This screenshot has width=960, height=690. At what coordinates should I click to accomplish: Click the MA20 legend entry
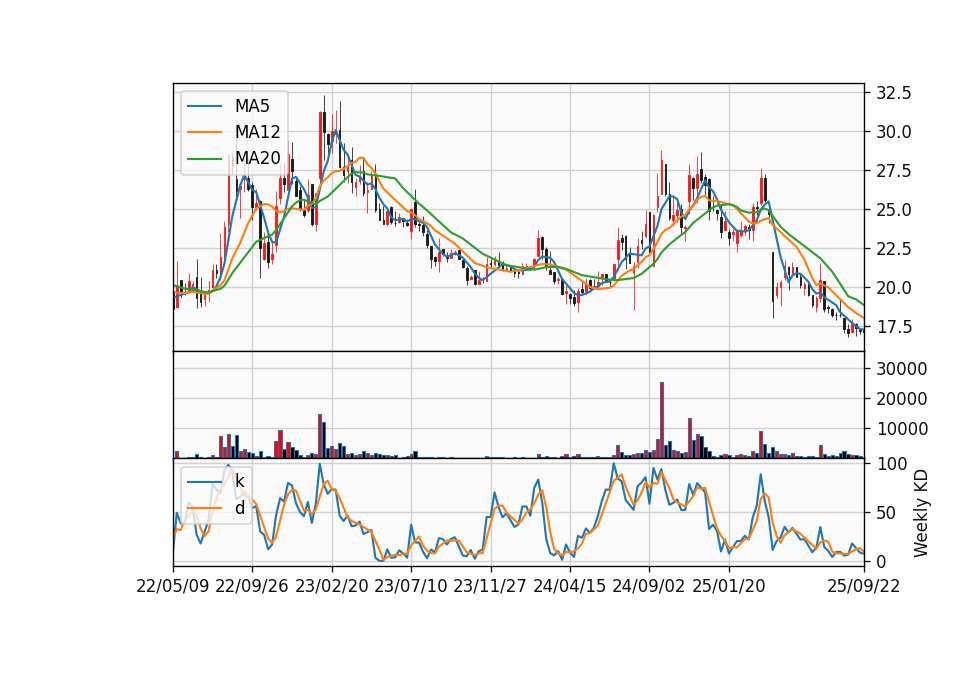(x=233, y=158)
